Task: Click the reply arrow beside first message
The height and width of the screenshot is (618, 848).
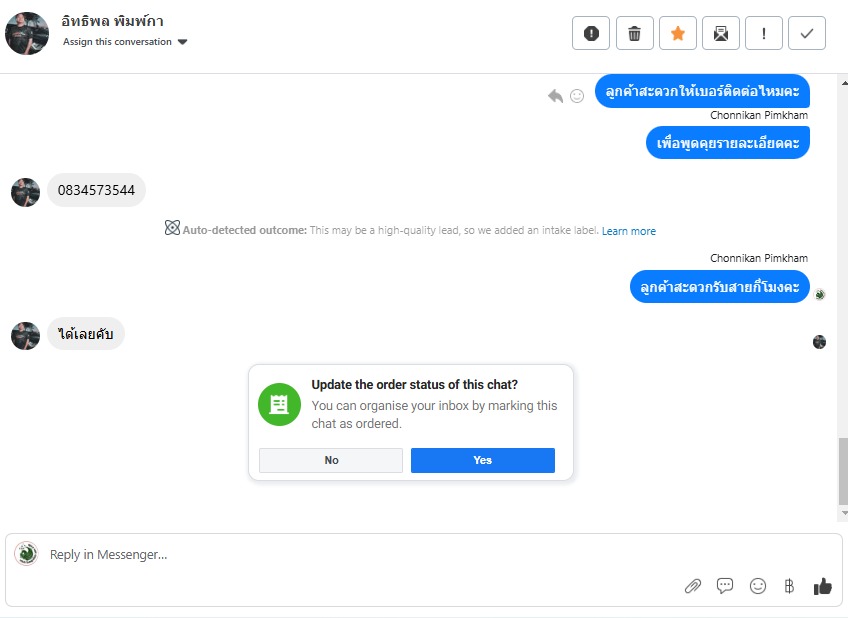Action: tap(555, 96)
